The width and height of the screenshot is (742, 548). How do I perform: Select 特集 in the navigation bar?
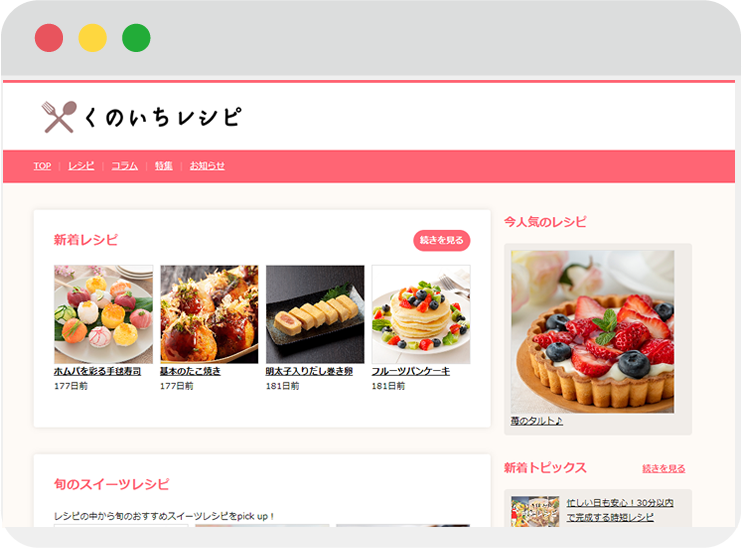(164, 166)
